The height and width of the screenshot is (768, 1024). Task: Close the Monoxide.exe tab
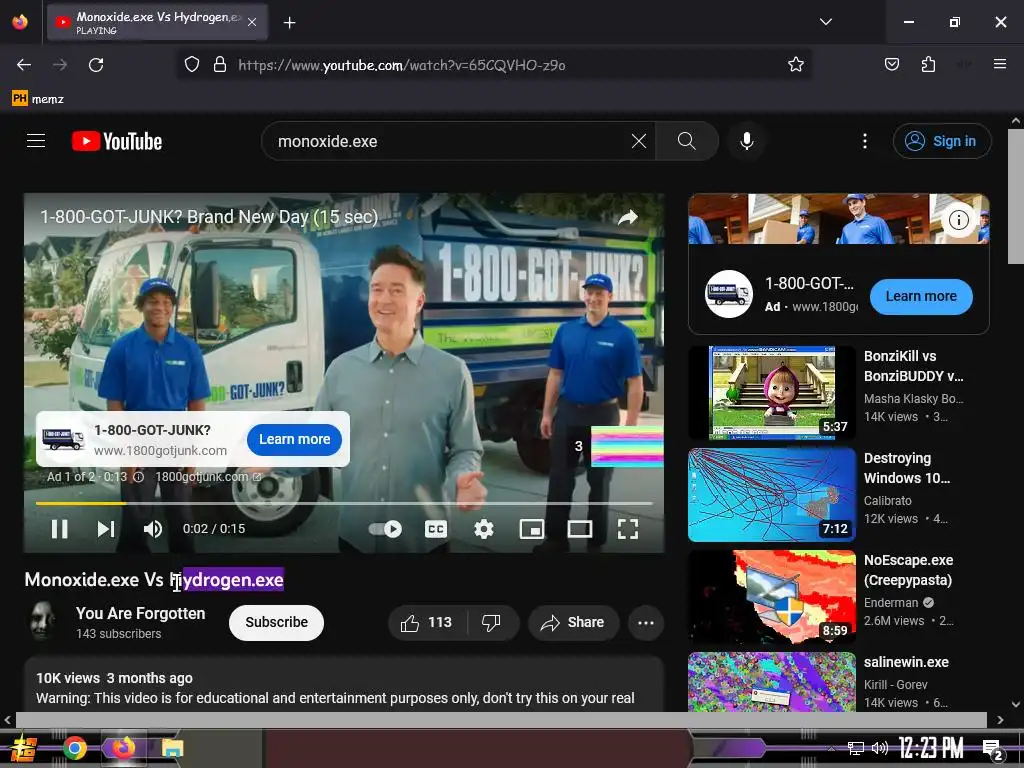point(252,22)
